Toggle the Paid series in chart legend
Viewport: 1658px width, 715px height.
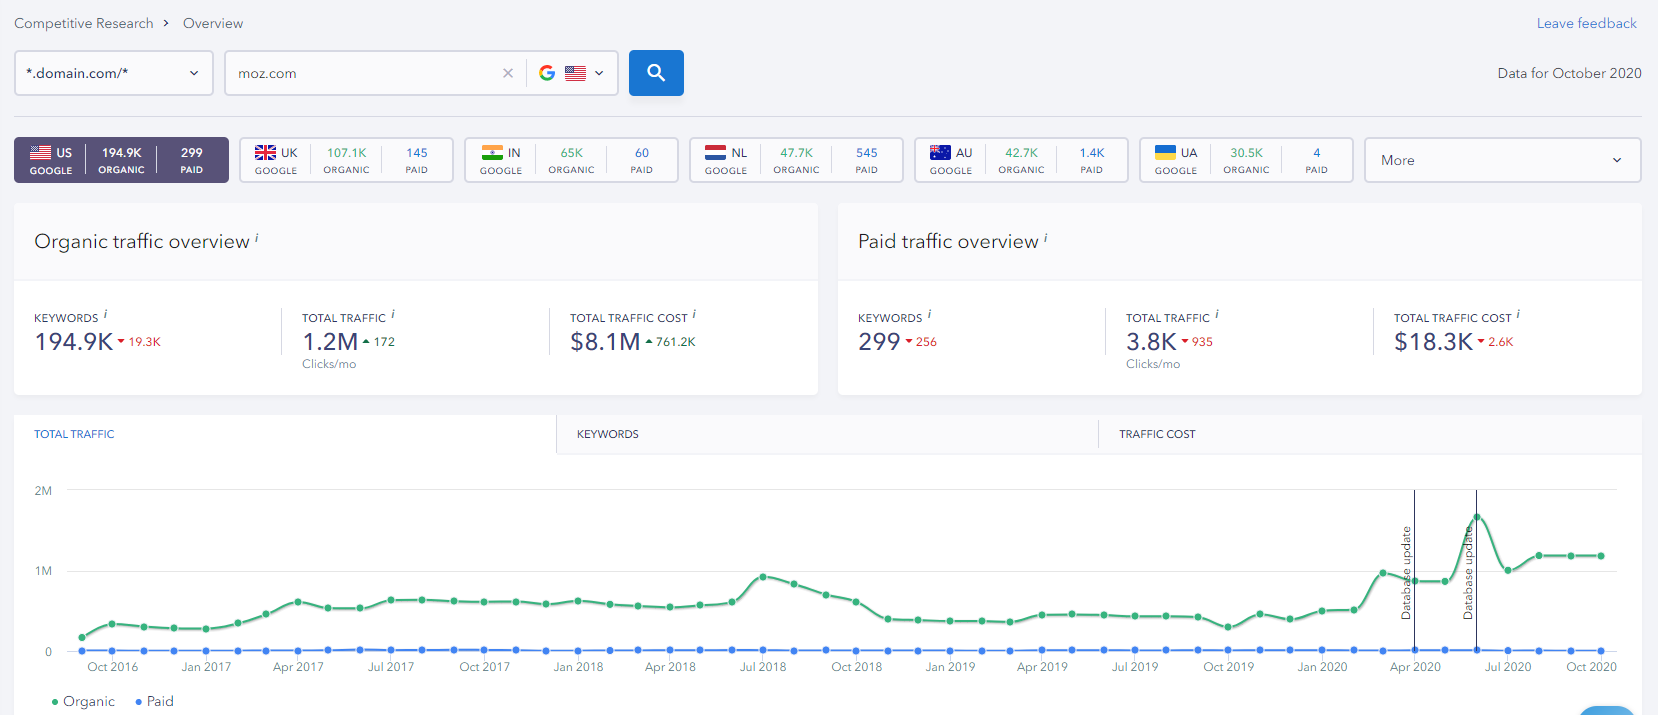(154, 701)
